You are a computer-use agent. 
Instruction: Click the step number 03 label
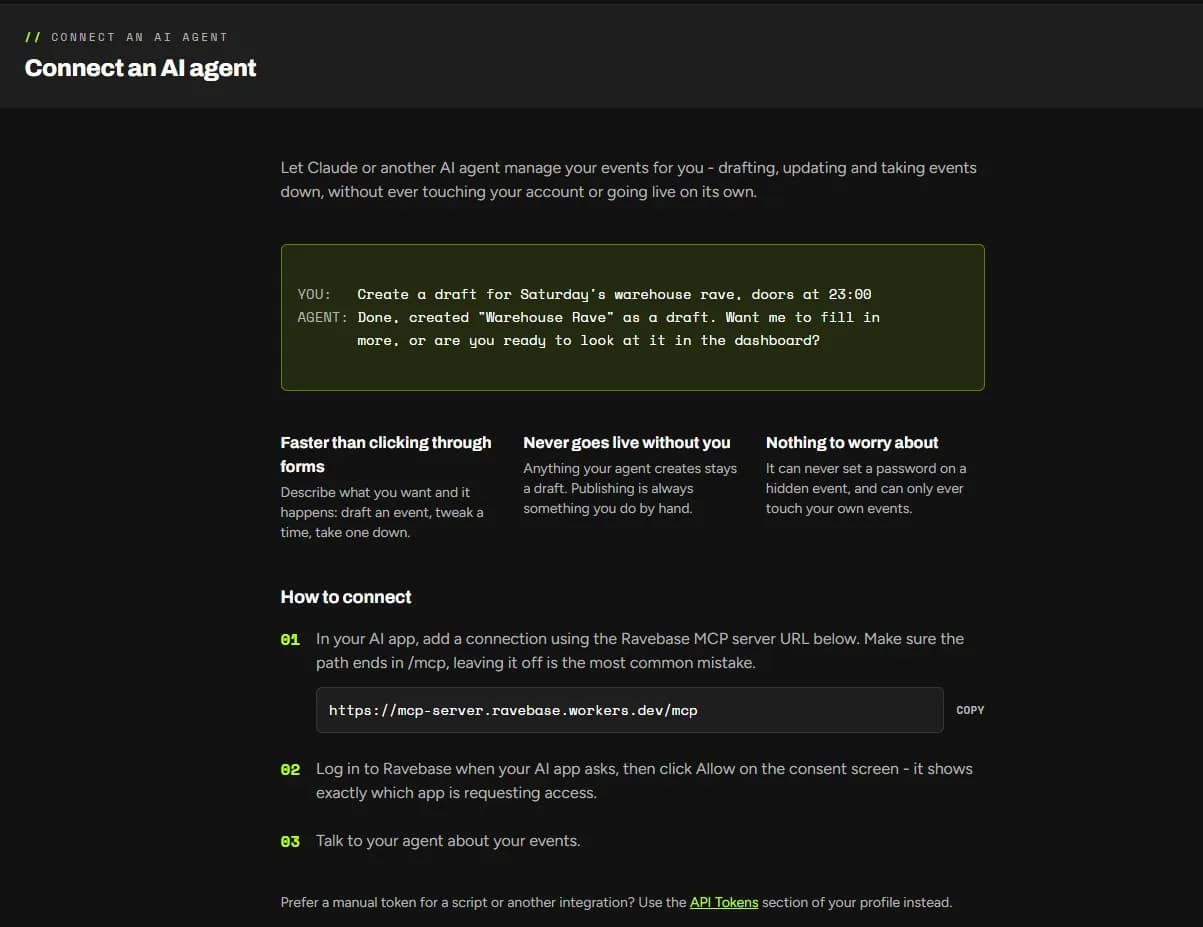(290, 842)
